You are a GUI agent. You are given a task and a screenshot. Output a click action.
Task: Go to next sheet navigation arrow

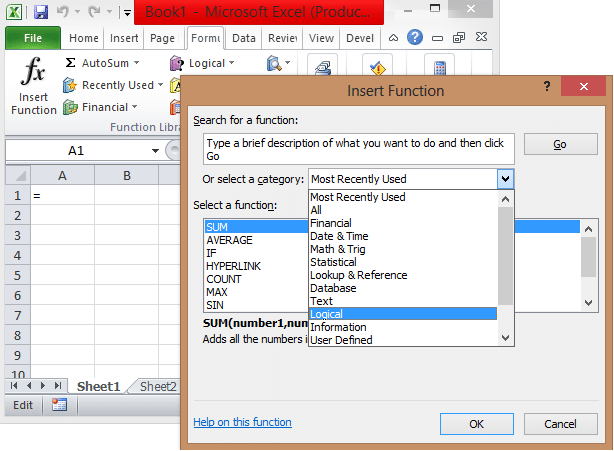(x=43, y=386)
